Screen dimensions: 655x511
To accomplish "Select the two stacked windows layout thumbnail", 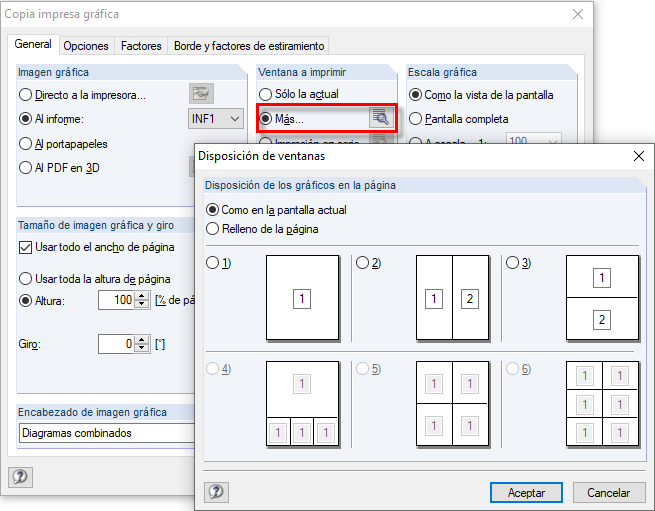I will tap(601, 298).
